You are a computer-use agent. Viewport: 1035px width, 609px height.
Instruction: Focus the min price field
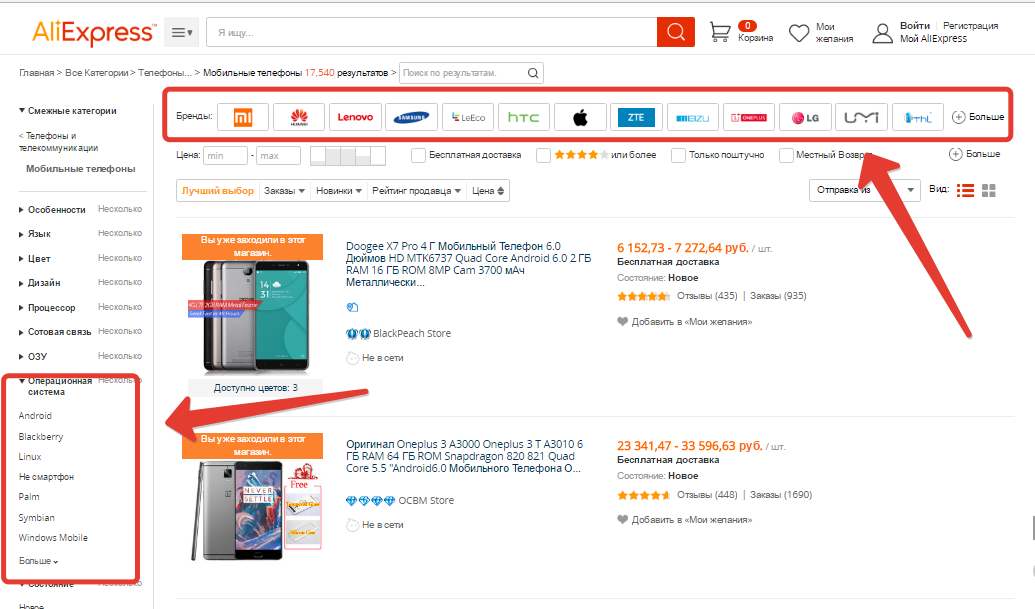tap(225, 156)
